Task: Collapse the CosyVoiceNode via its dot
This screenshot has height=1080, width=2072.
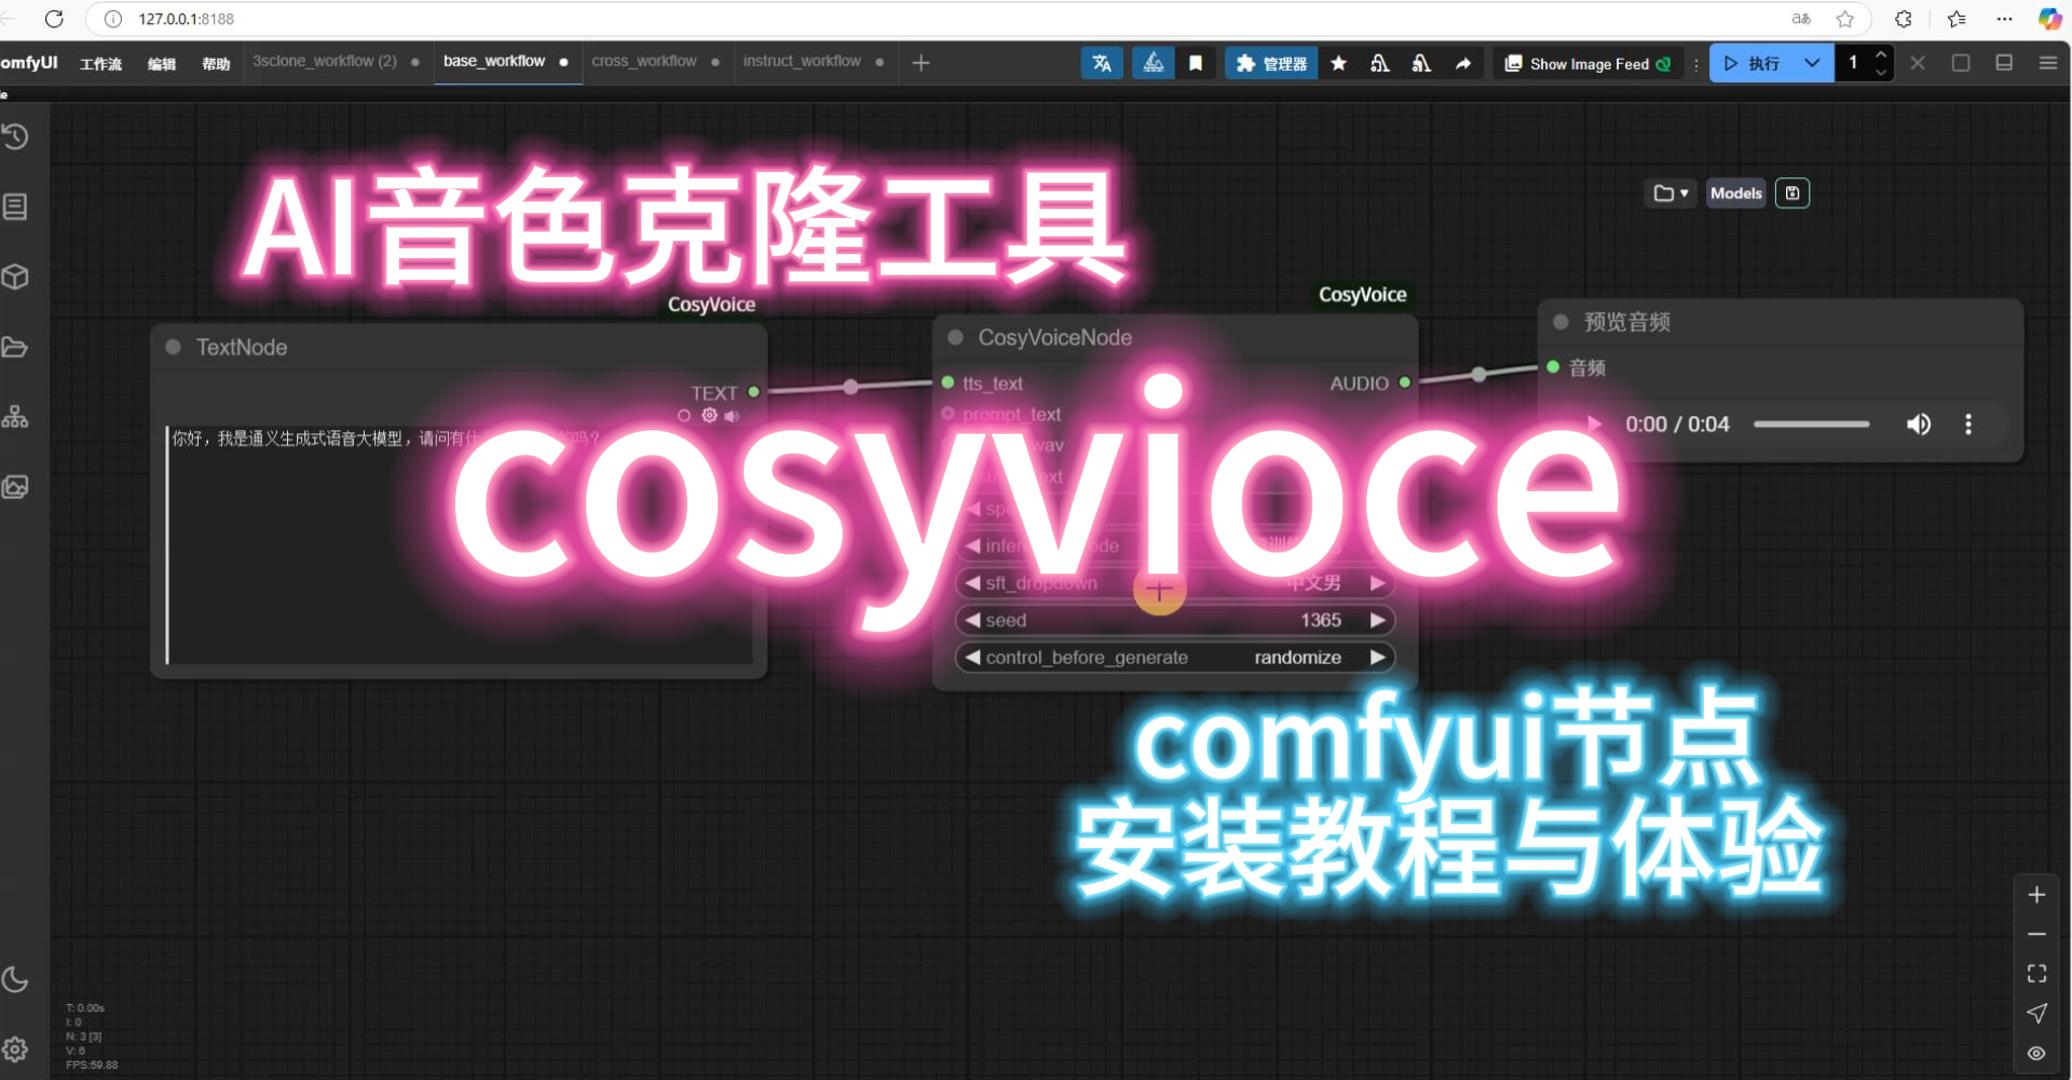Action: [955, 338]
